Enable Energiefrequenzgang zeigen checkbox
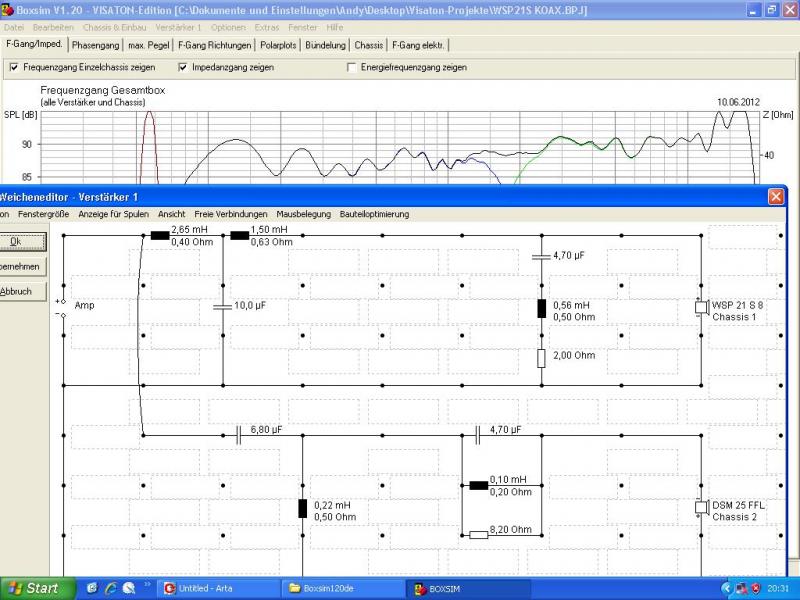Viewport: 800px width, 600px height. [x=352, y=67]
